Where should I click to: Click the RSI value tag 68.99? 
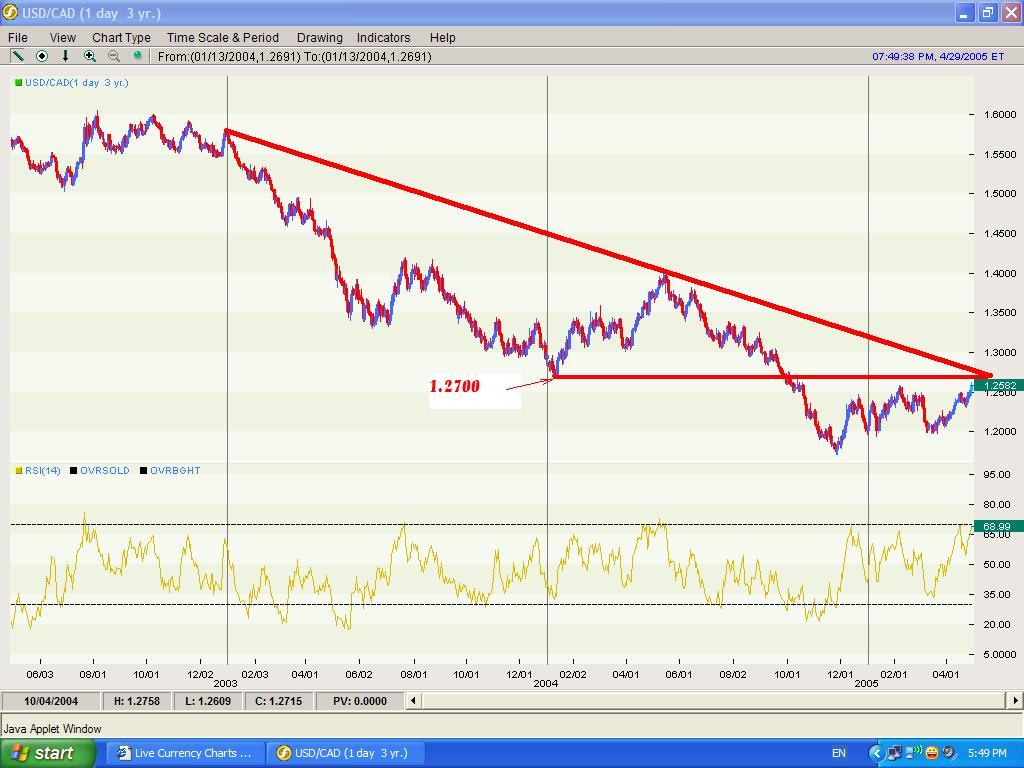pos(999,526)
